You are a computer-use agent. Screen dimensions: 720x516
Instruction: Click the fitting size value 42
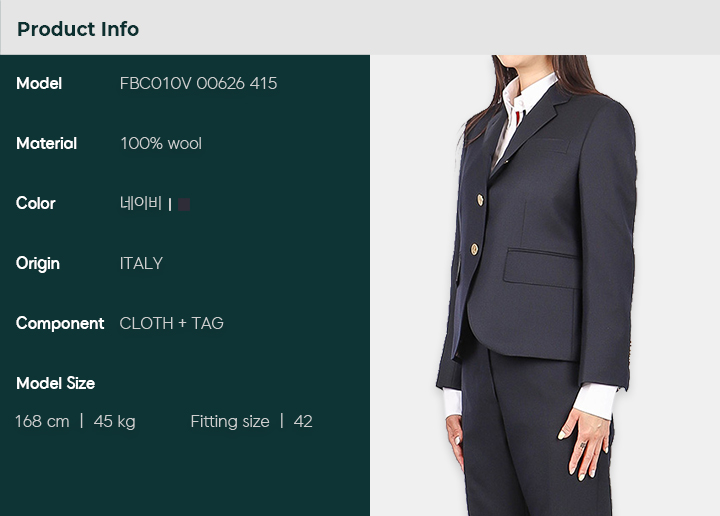click(x=303, y=421)
